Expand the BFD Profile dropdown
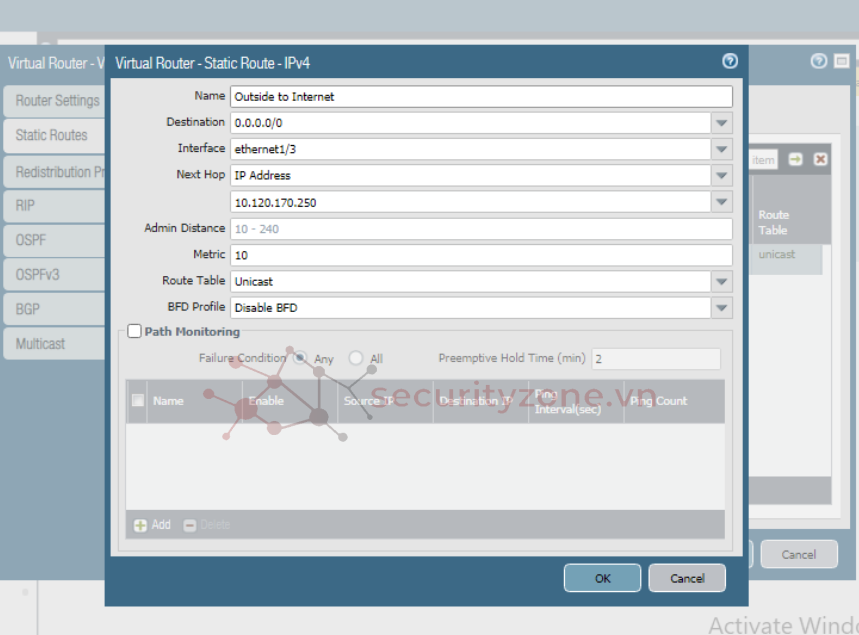 [721, 308]
